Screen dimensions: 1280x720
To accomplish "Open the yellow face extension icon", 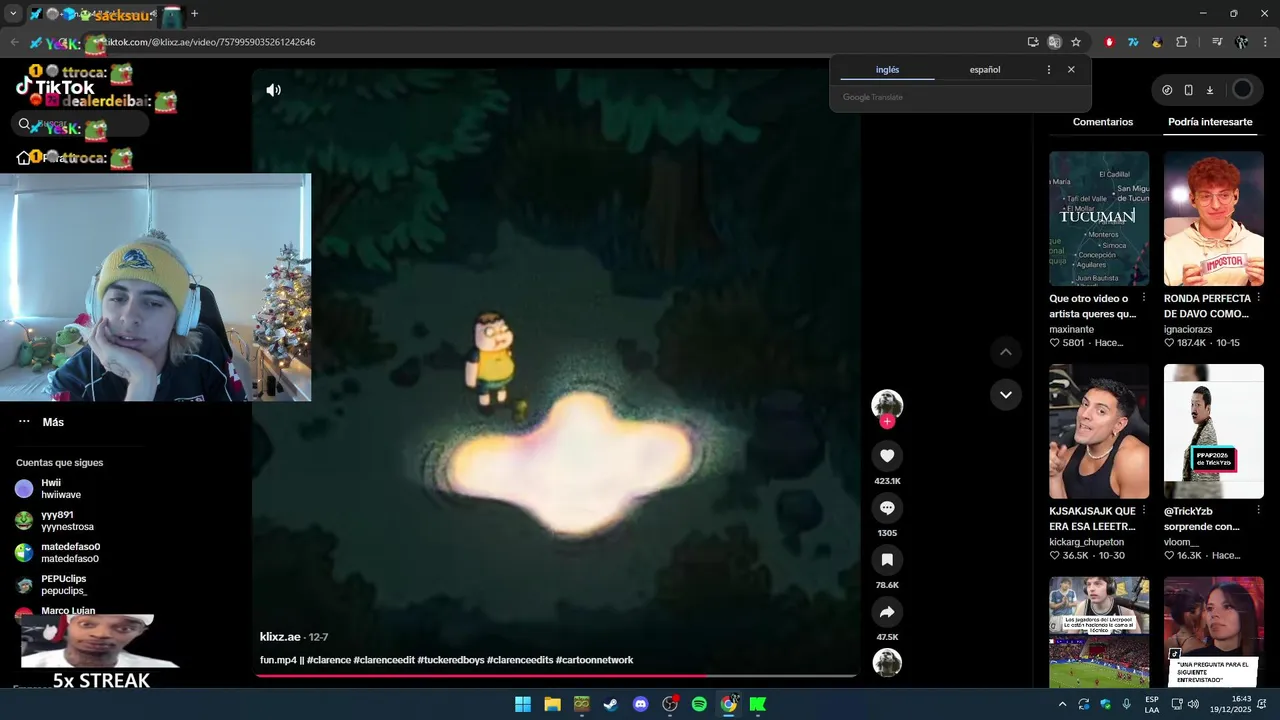I will (1157, 42).
